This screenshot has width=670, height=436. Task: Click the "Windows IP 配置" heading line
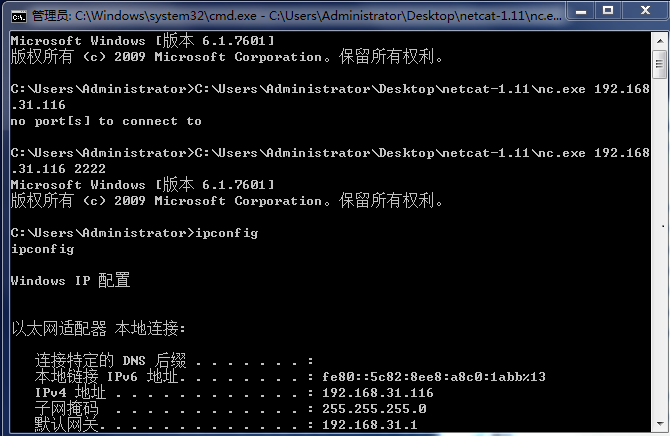point(70,281)
